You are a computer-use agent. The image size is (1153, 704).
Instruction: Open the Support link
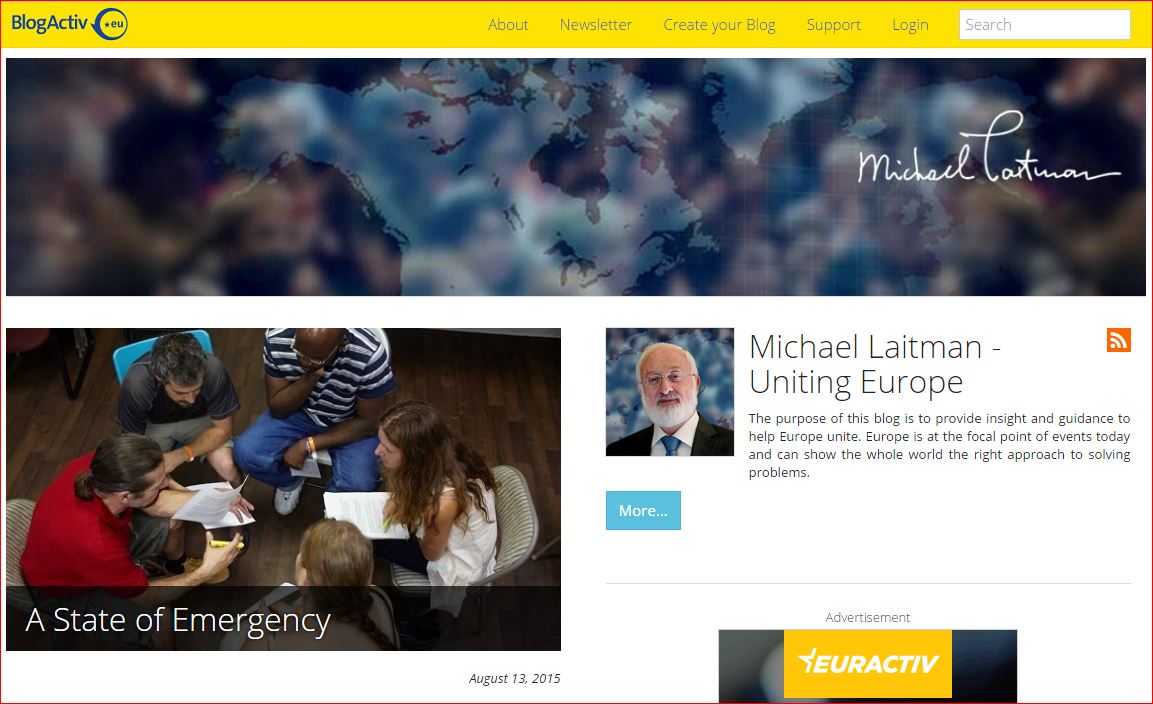click(x=833, y=25)
